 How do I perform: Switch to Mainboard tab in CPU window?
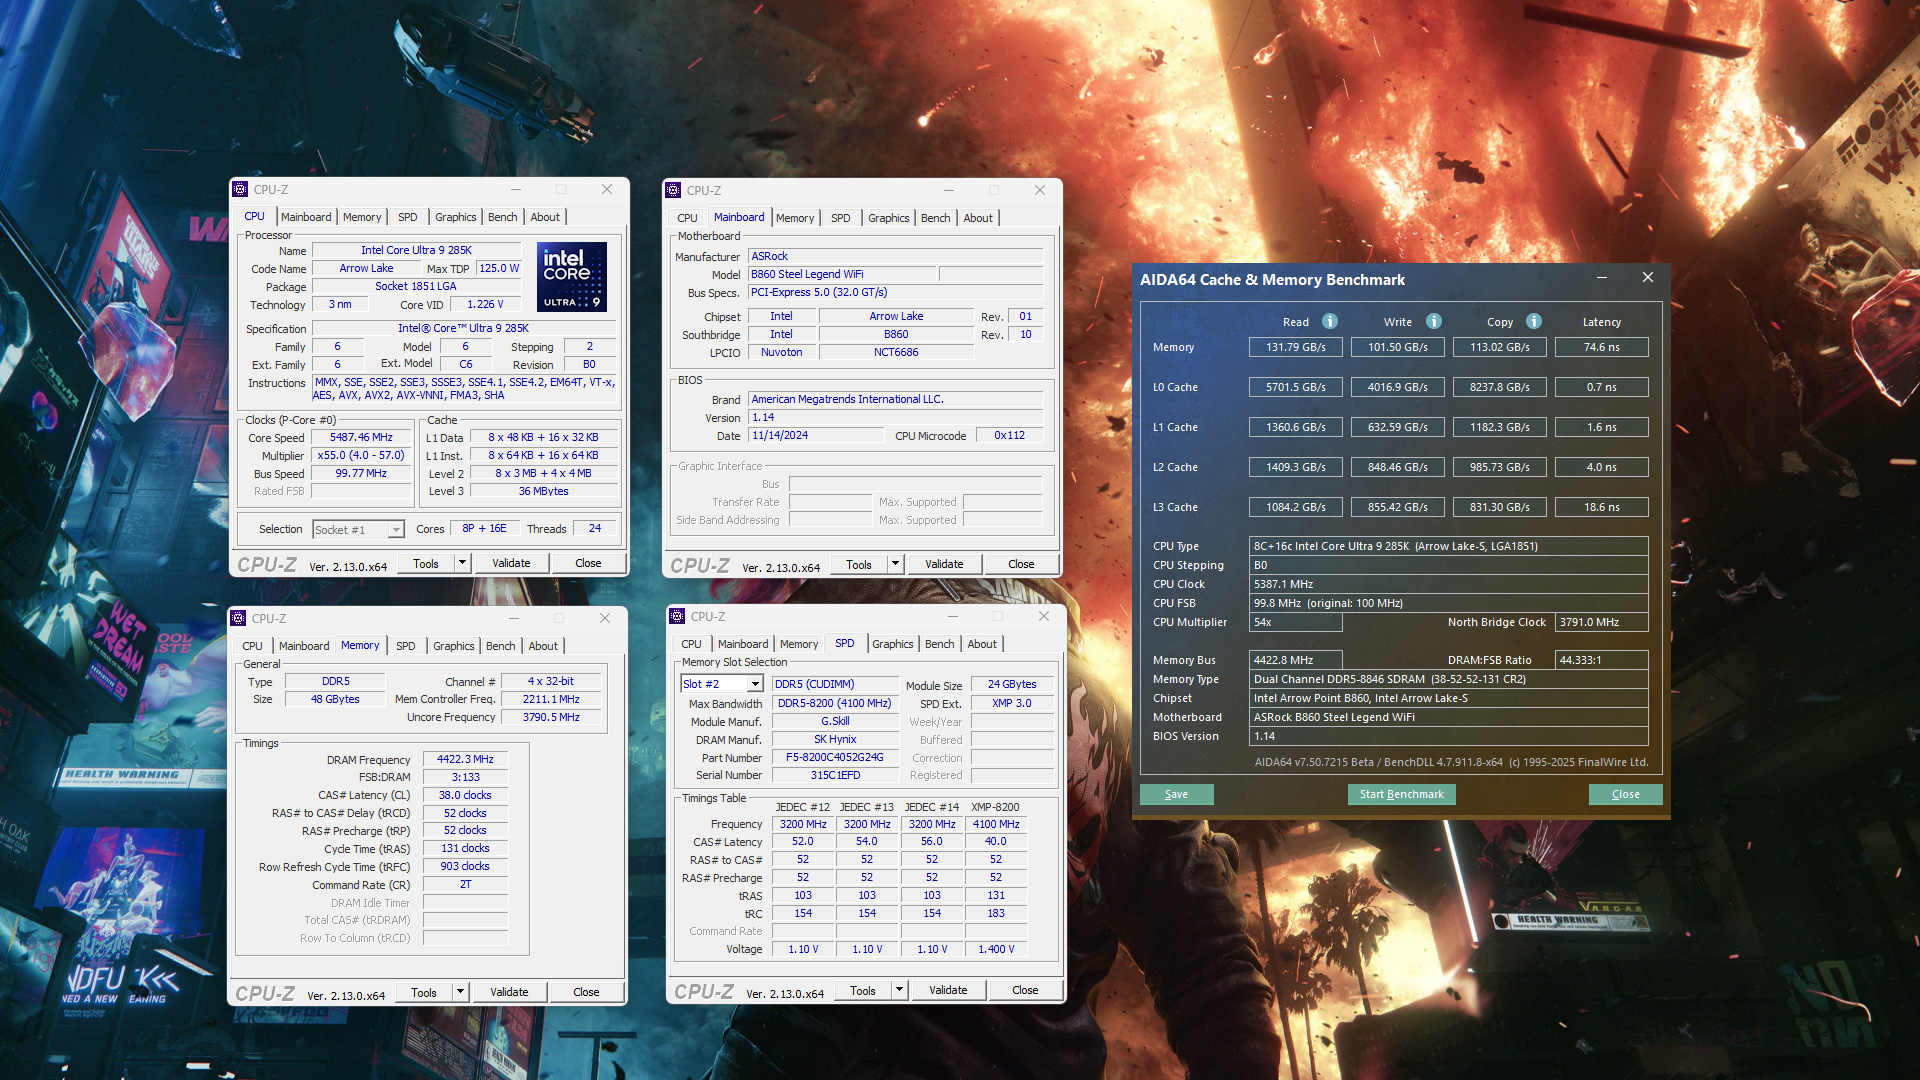(x=306, y=217)
